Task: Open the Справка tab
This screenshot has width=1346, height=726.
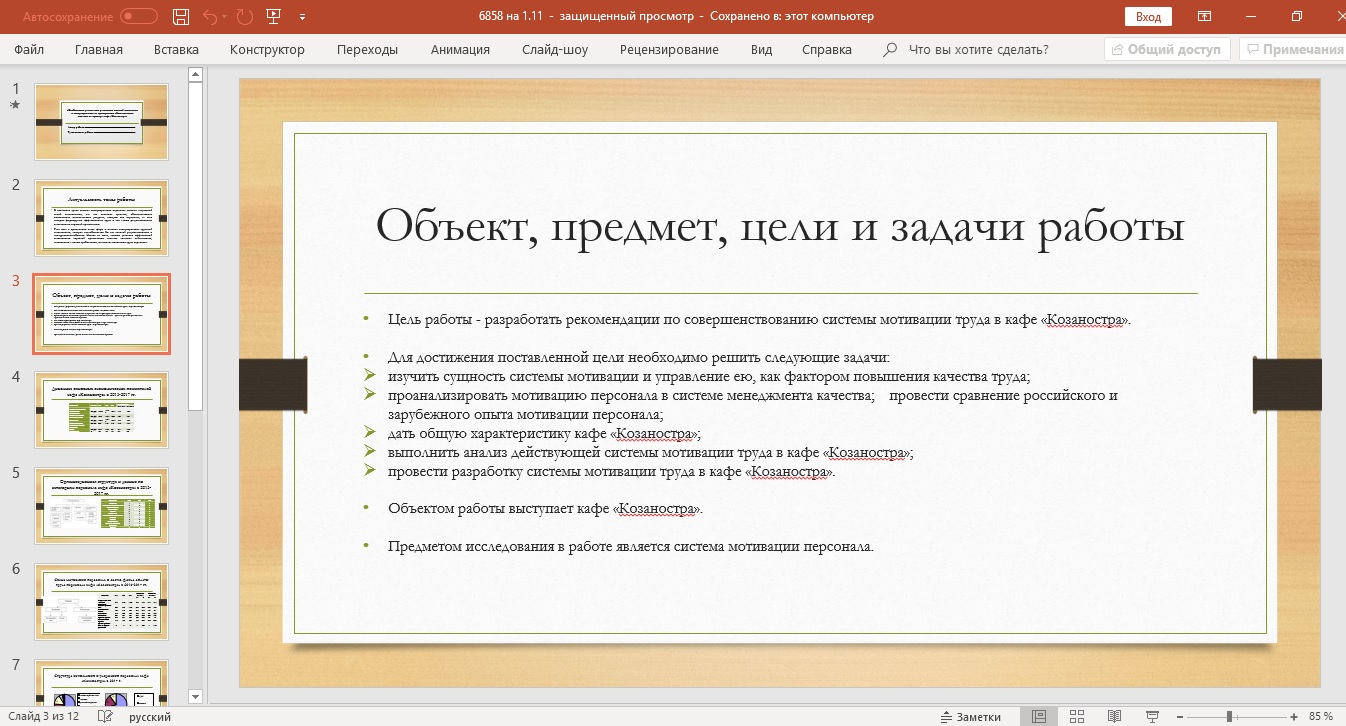Action: coord(827,49)
